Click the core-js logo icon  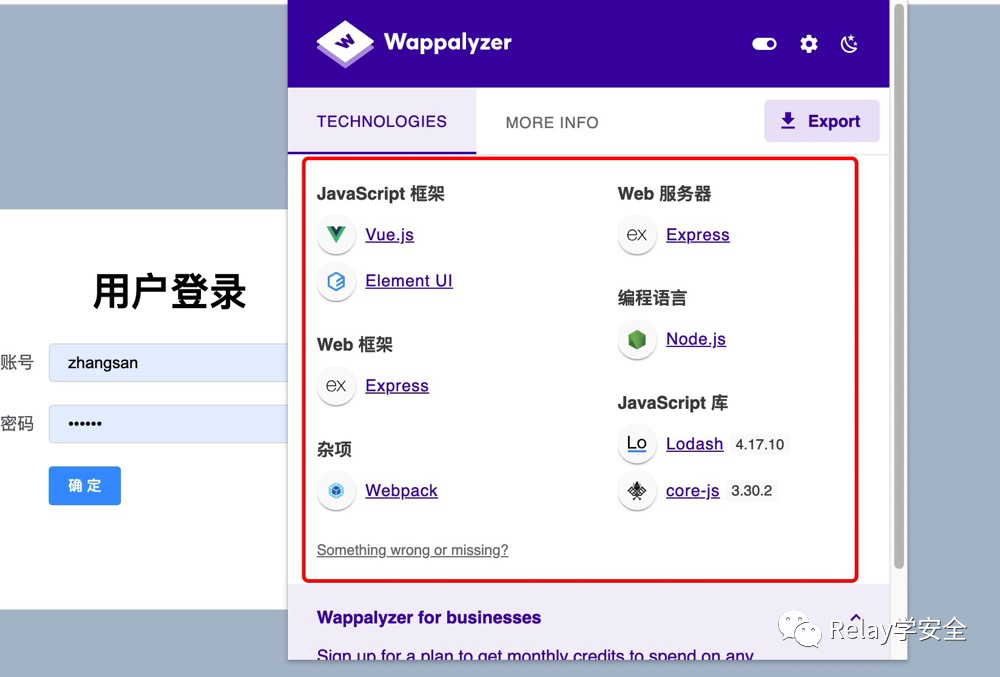(x=636, y=490)
